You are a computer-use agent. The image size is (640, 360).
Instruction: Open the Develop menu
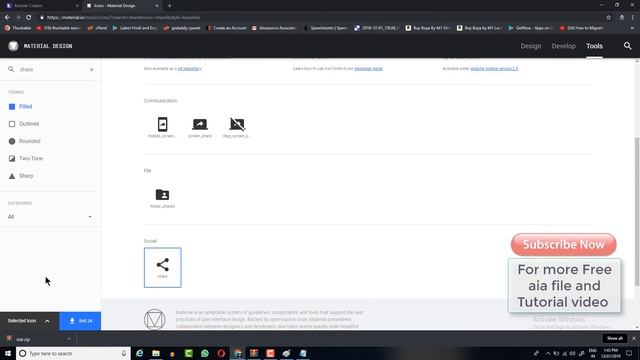[563, 46]
